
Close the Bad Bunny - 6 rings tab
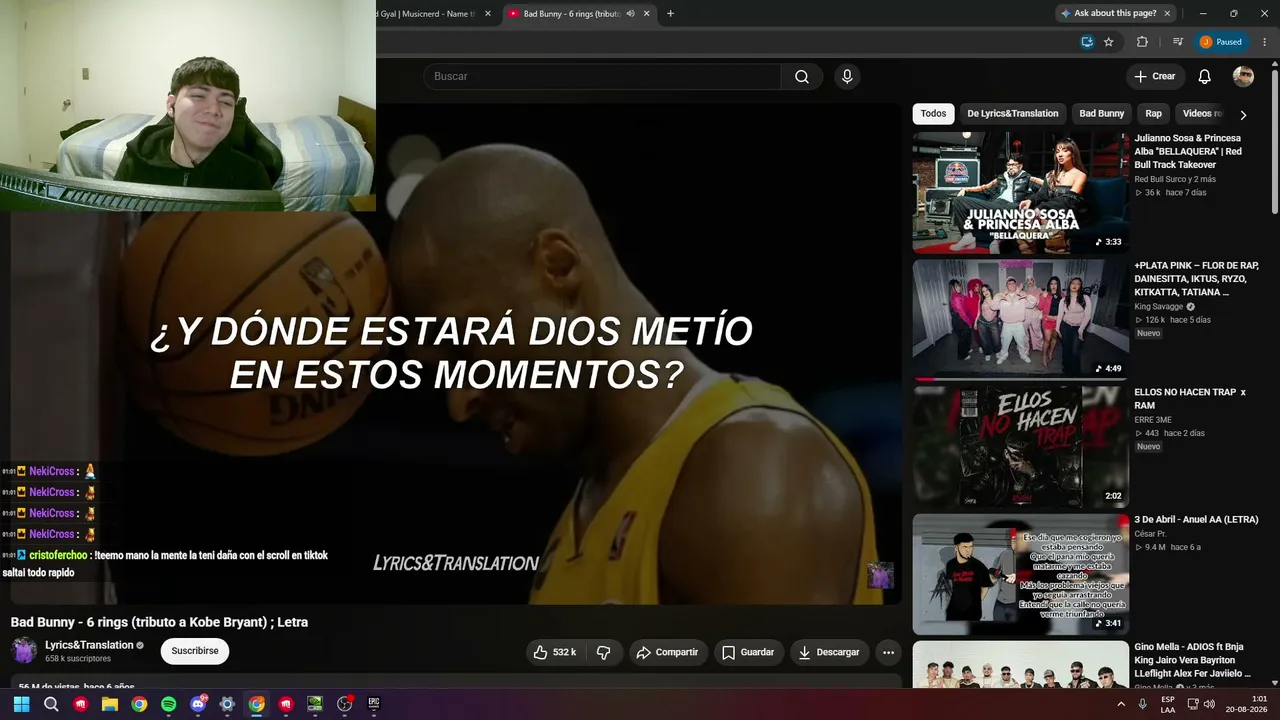[647, 13]
